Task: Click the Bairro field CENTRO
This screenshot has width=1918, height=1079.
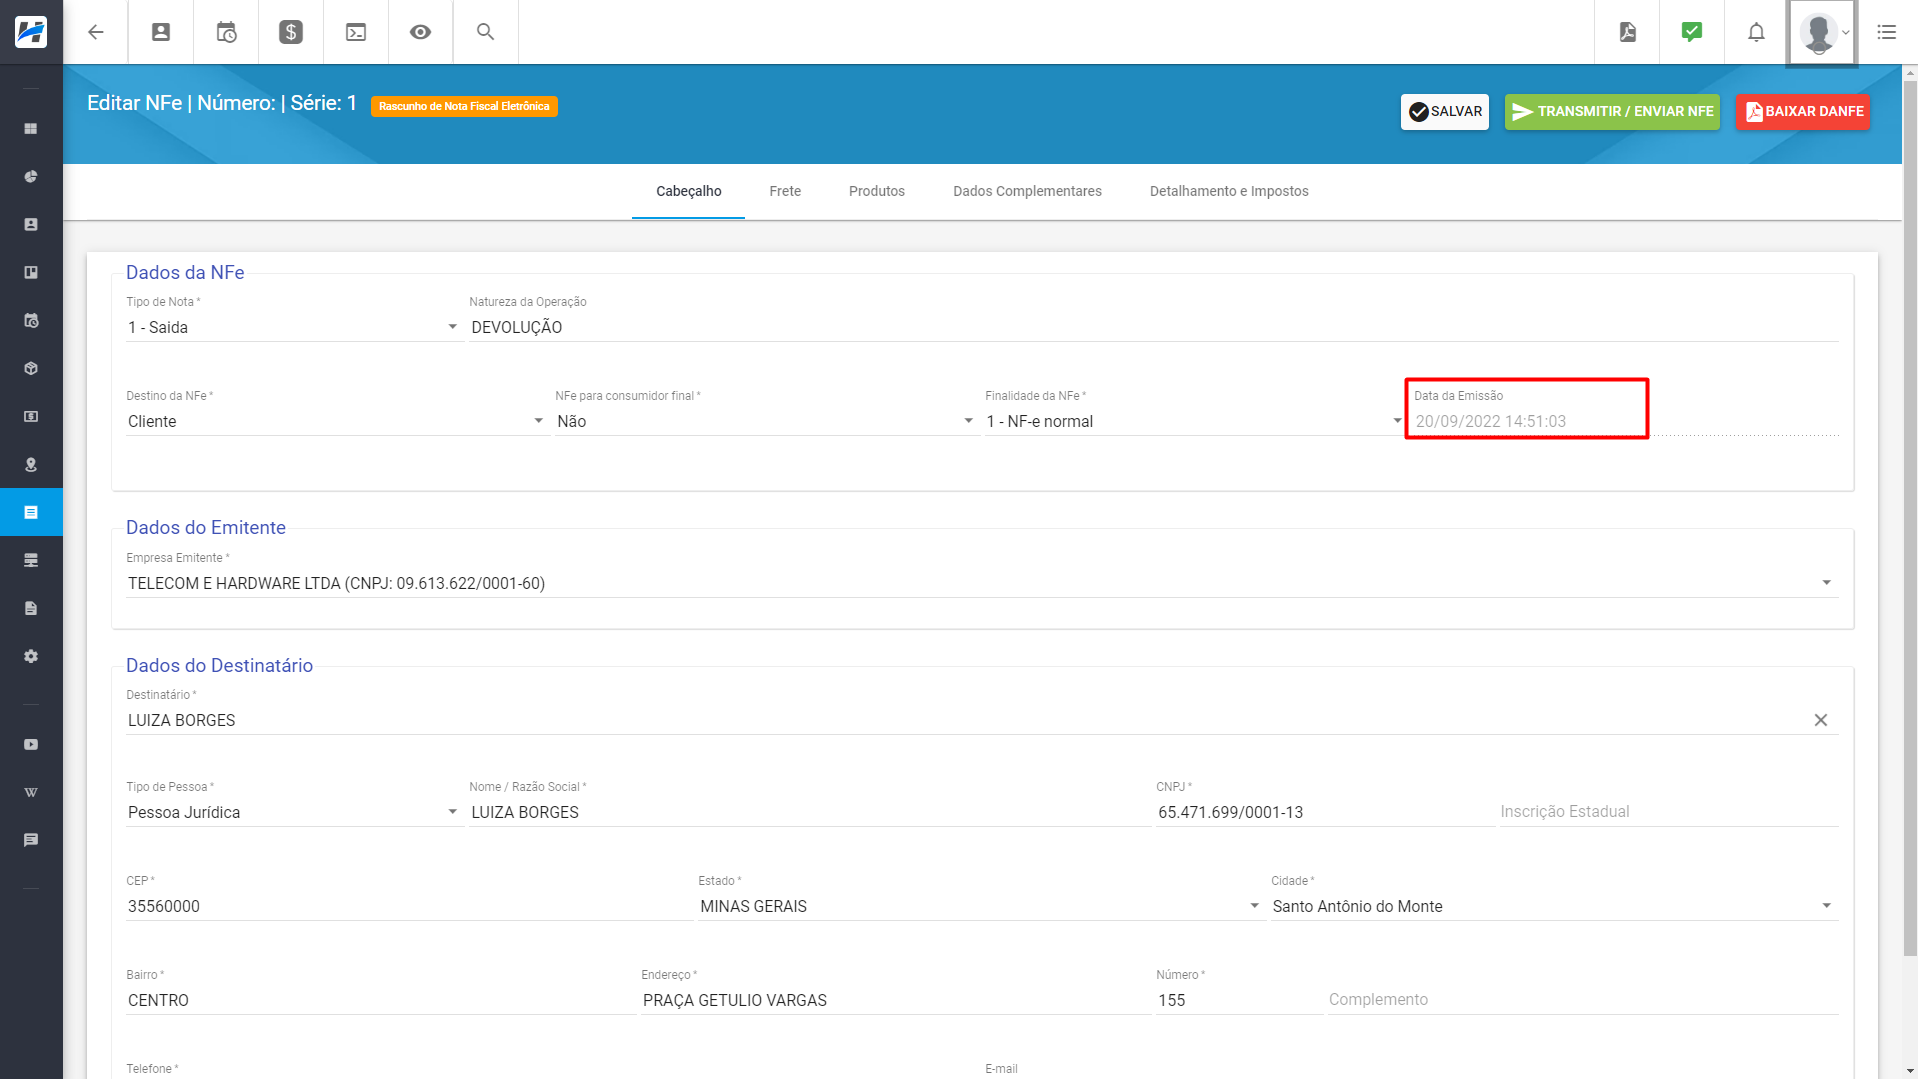Action: [x=380, y=1000]
